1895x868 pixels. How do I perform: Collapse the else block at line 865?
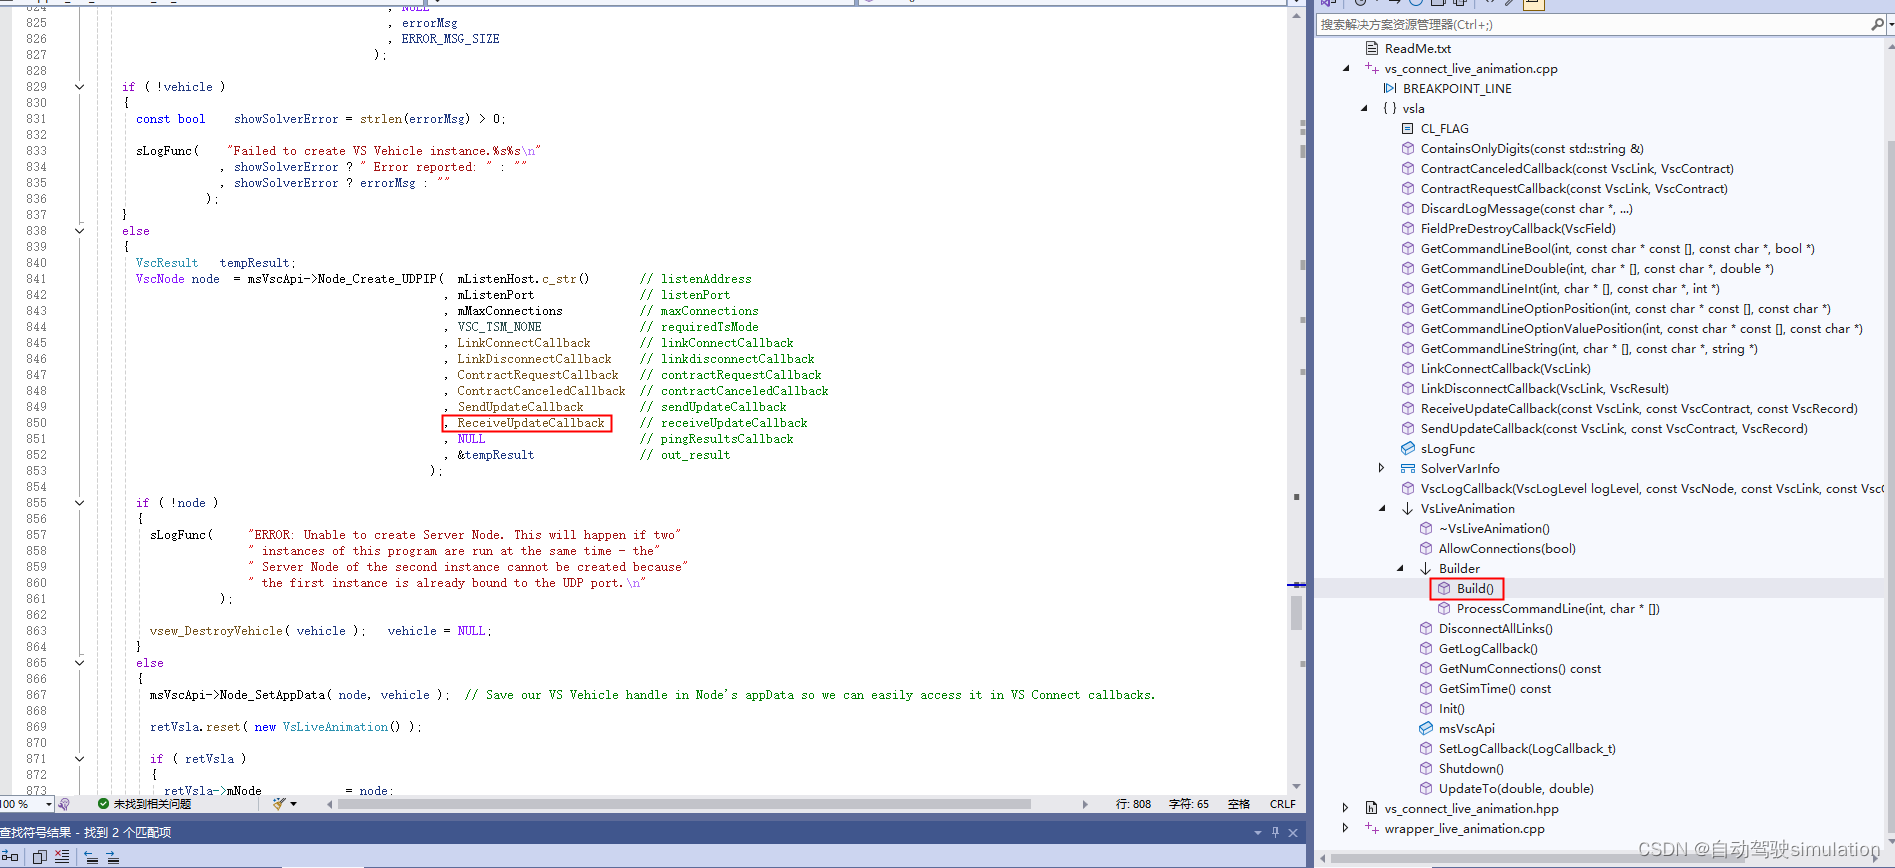pos(79,663)
